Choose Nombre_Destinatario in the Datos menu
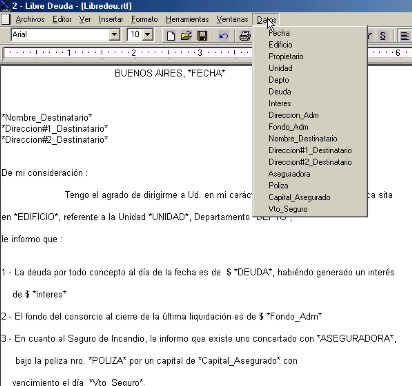This screenshot has height=386, width=412. pyautogui.click(x=310, y=139)
